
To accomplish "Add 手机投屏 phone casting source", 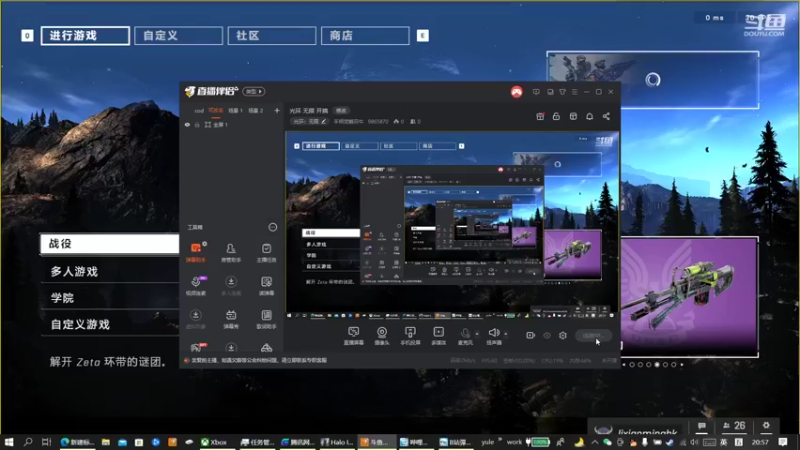I will [x=410, y=336].
